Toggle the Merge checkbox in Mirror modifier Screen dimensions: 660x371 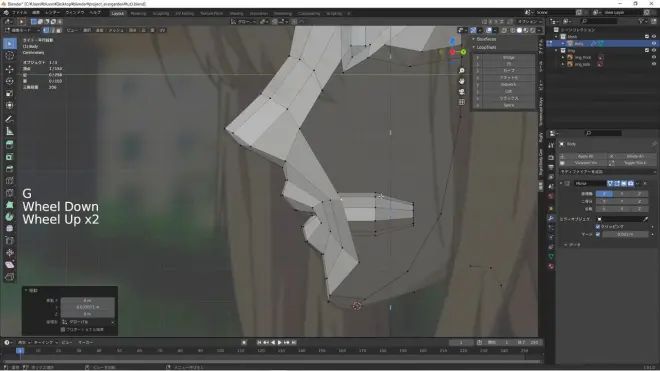click(x=598, y=234)
